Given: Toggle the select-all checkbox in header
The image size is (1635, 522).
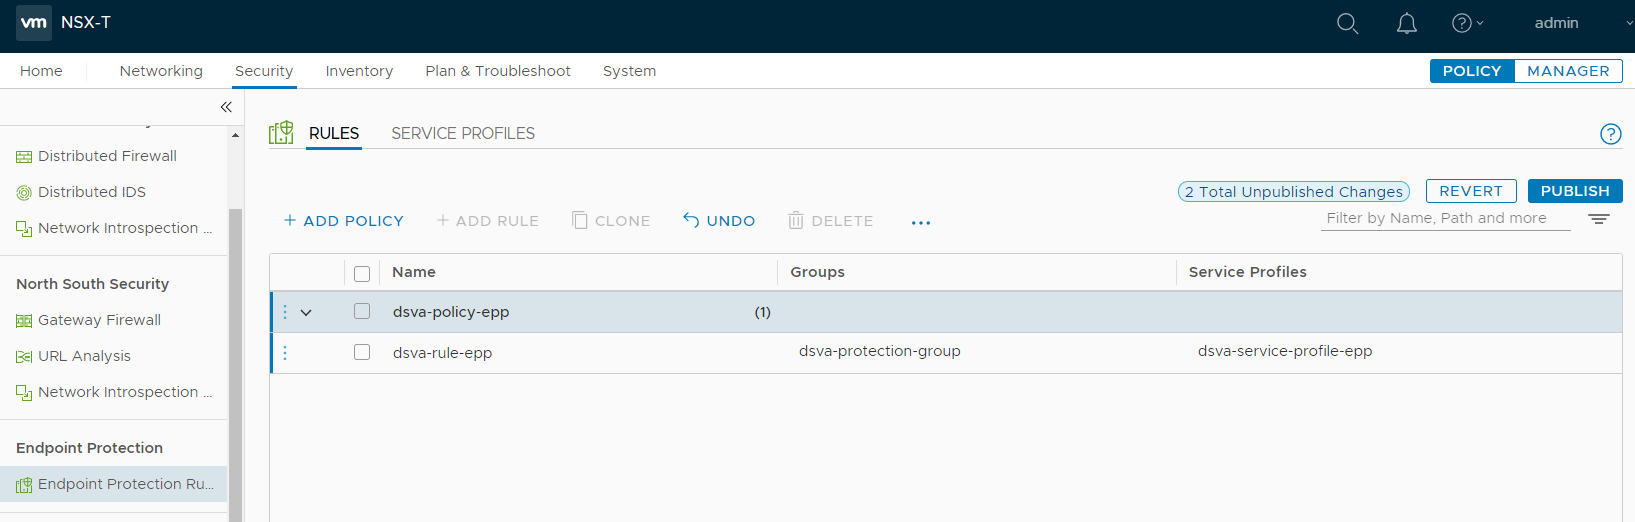Looking at the screenshot, I should point(362,273).
